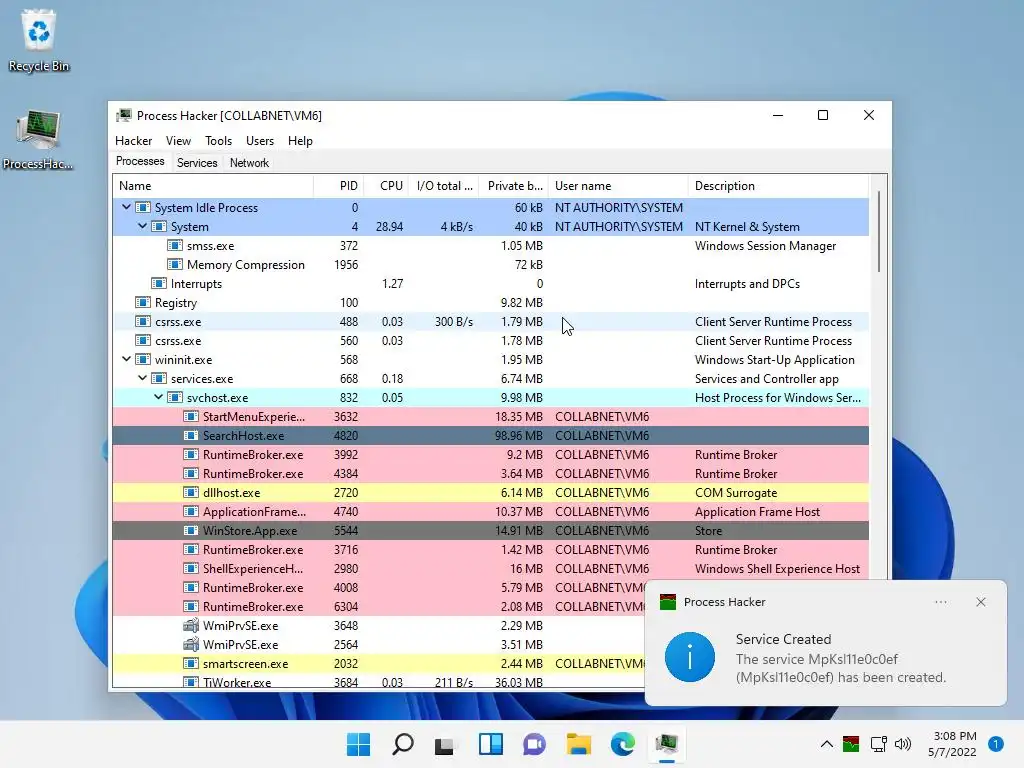Click the SearchHost.exe process icon

[x=191, y=436]
